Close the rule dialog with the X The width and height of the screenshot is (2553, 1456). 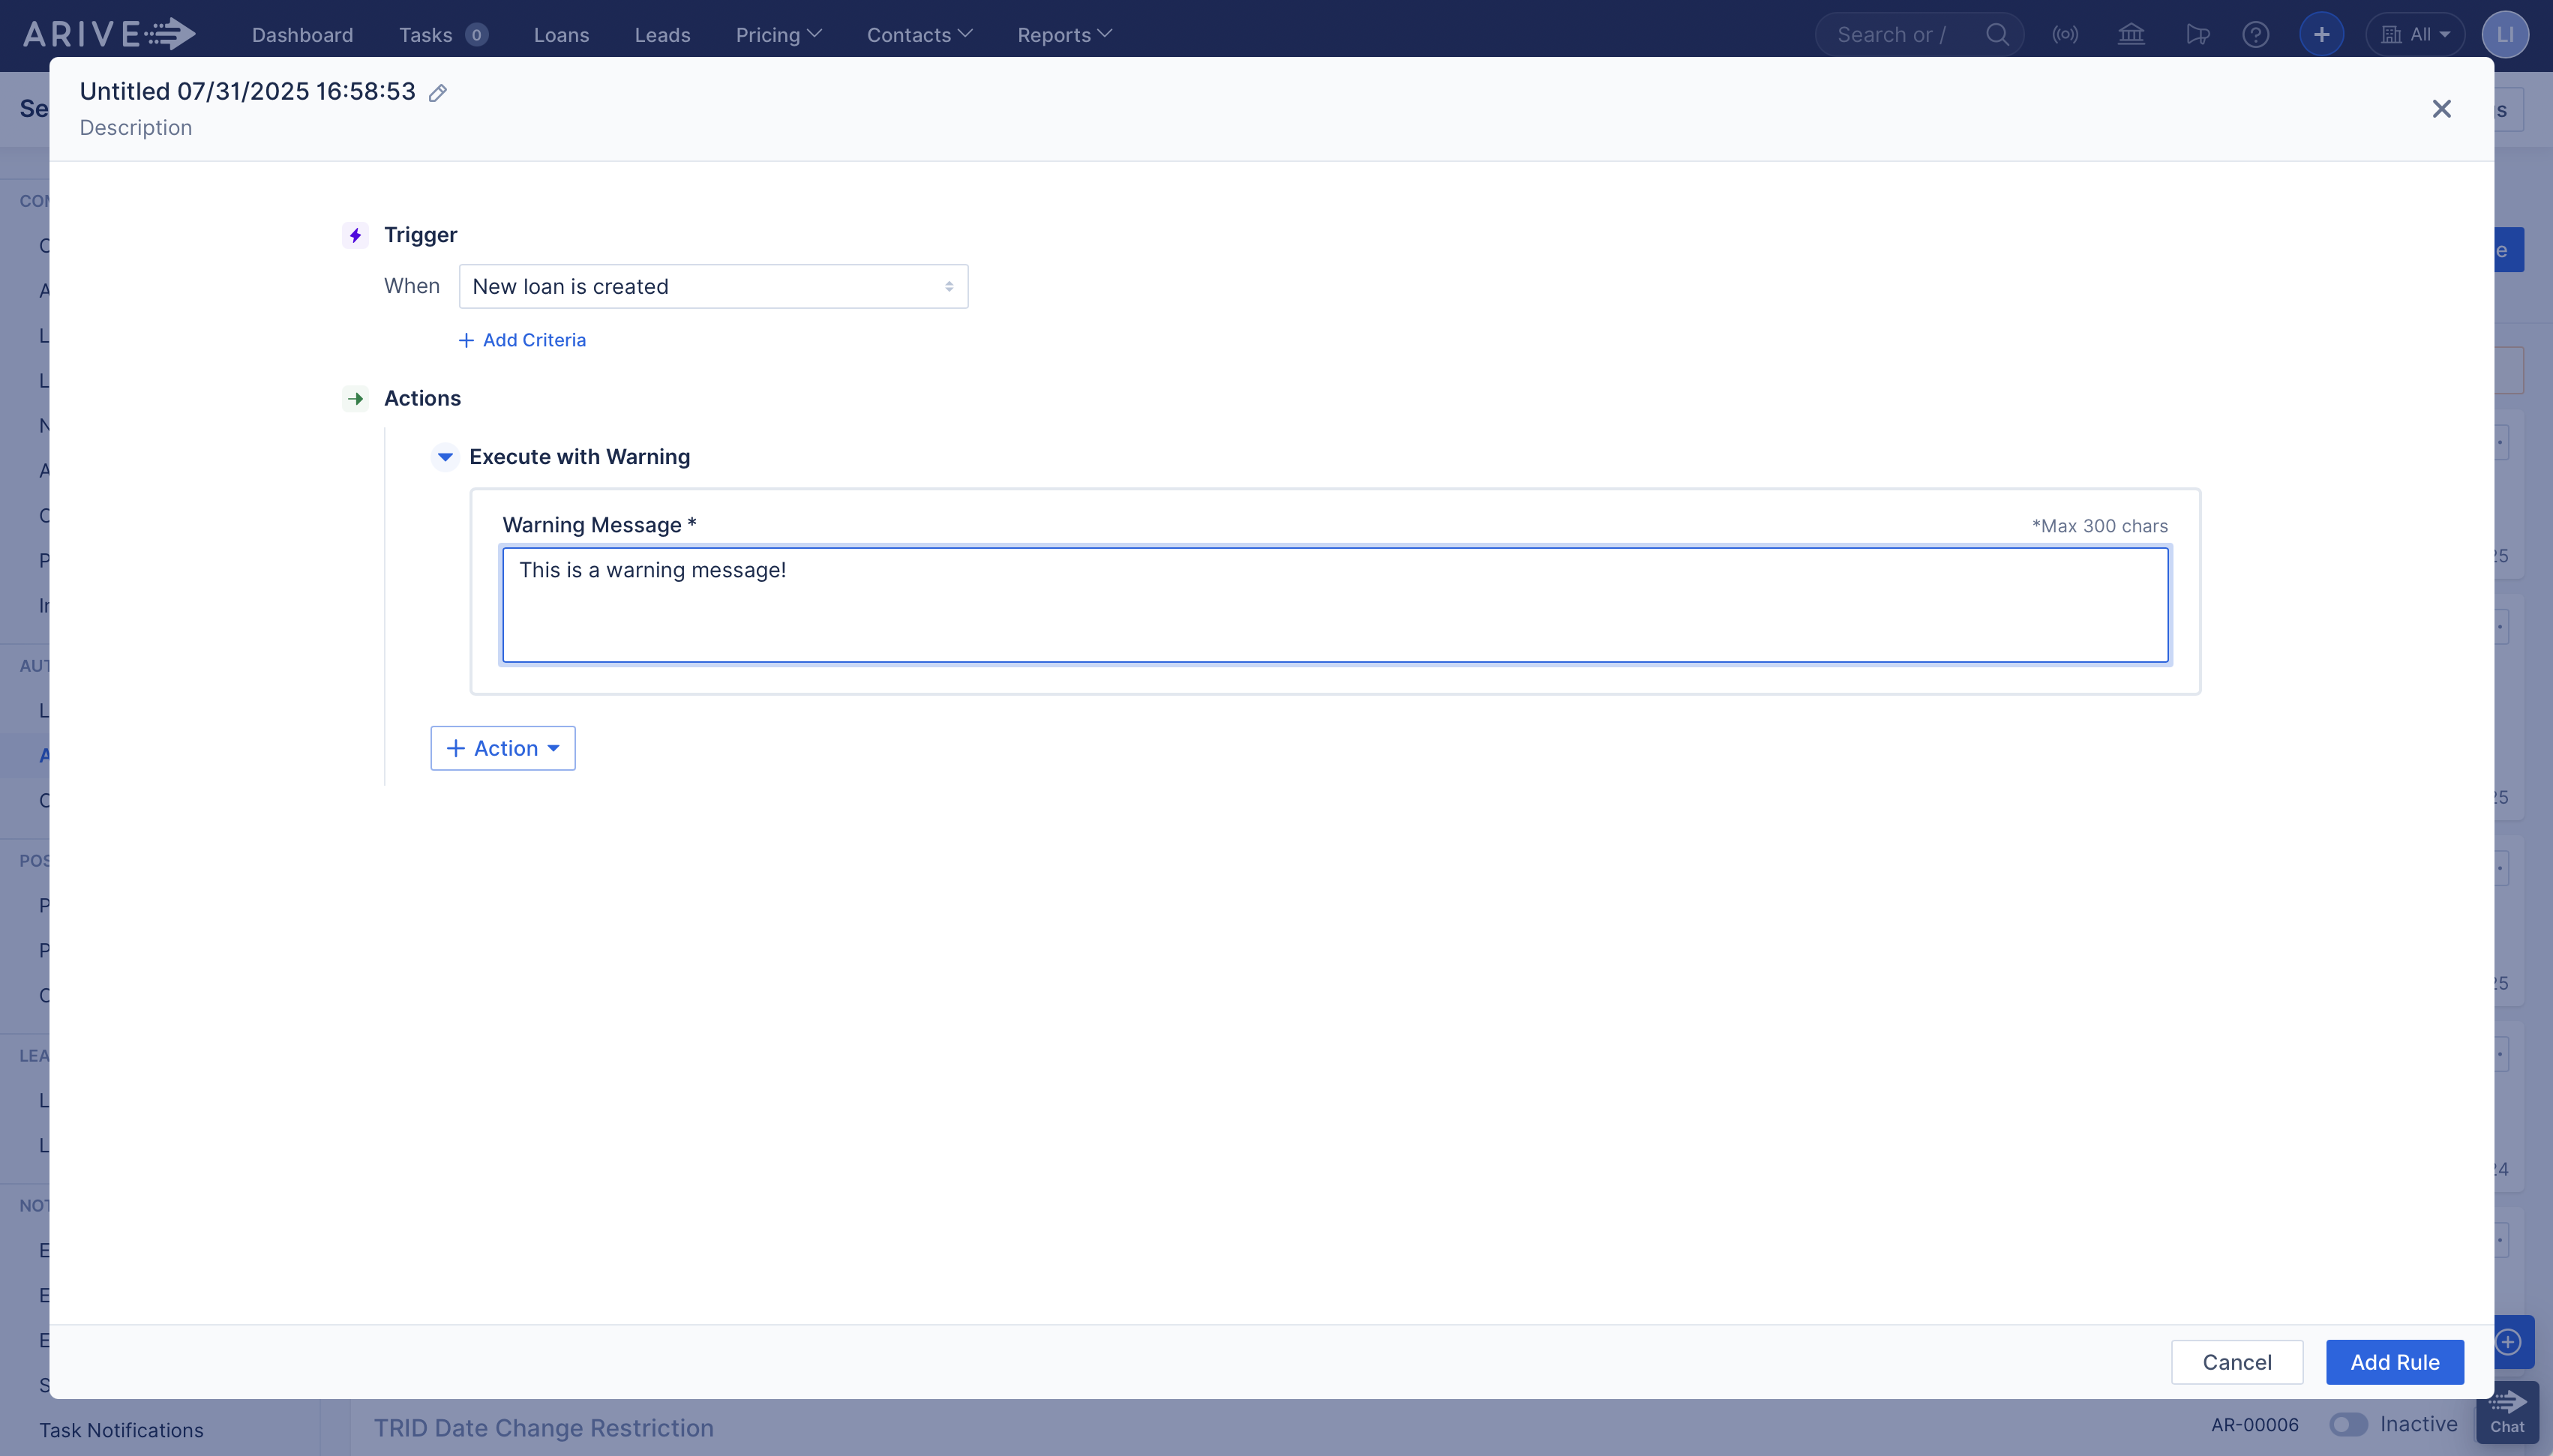(x=2441, y=109)
